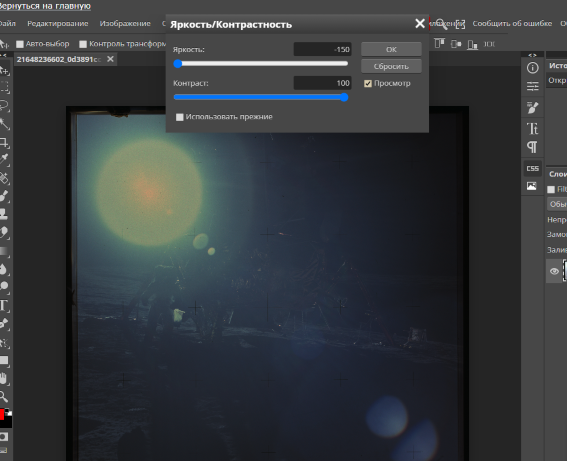Open the Изображение menu
Image resolution: width=567 pixels, height=461 pixels.
125,24
